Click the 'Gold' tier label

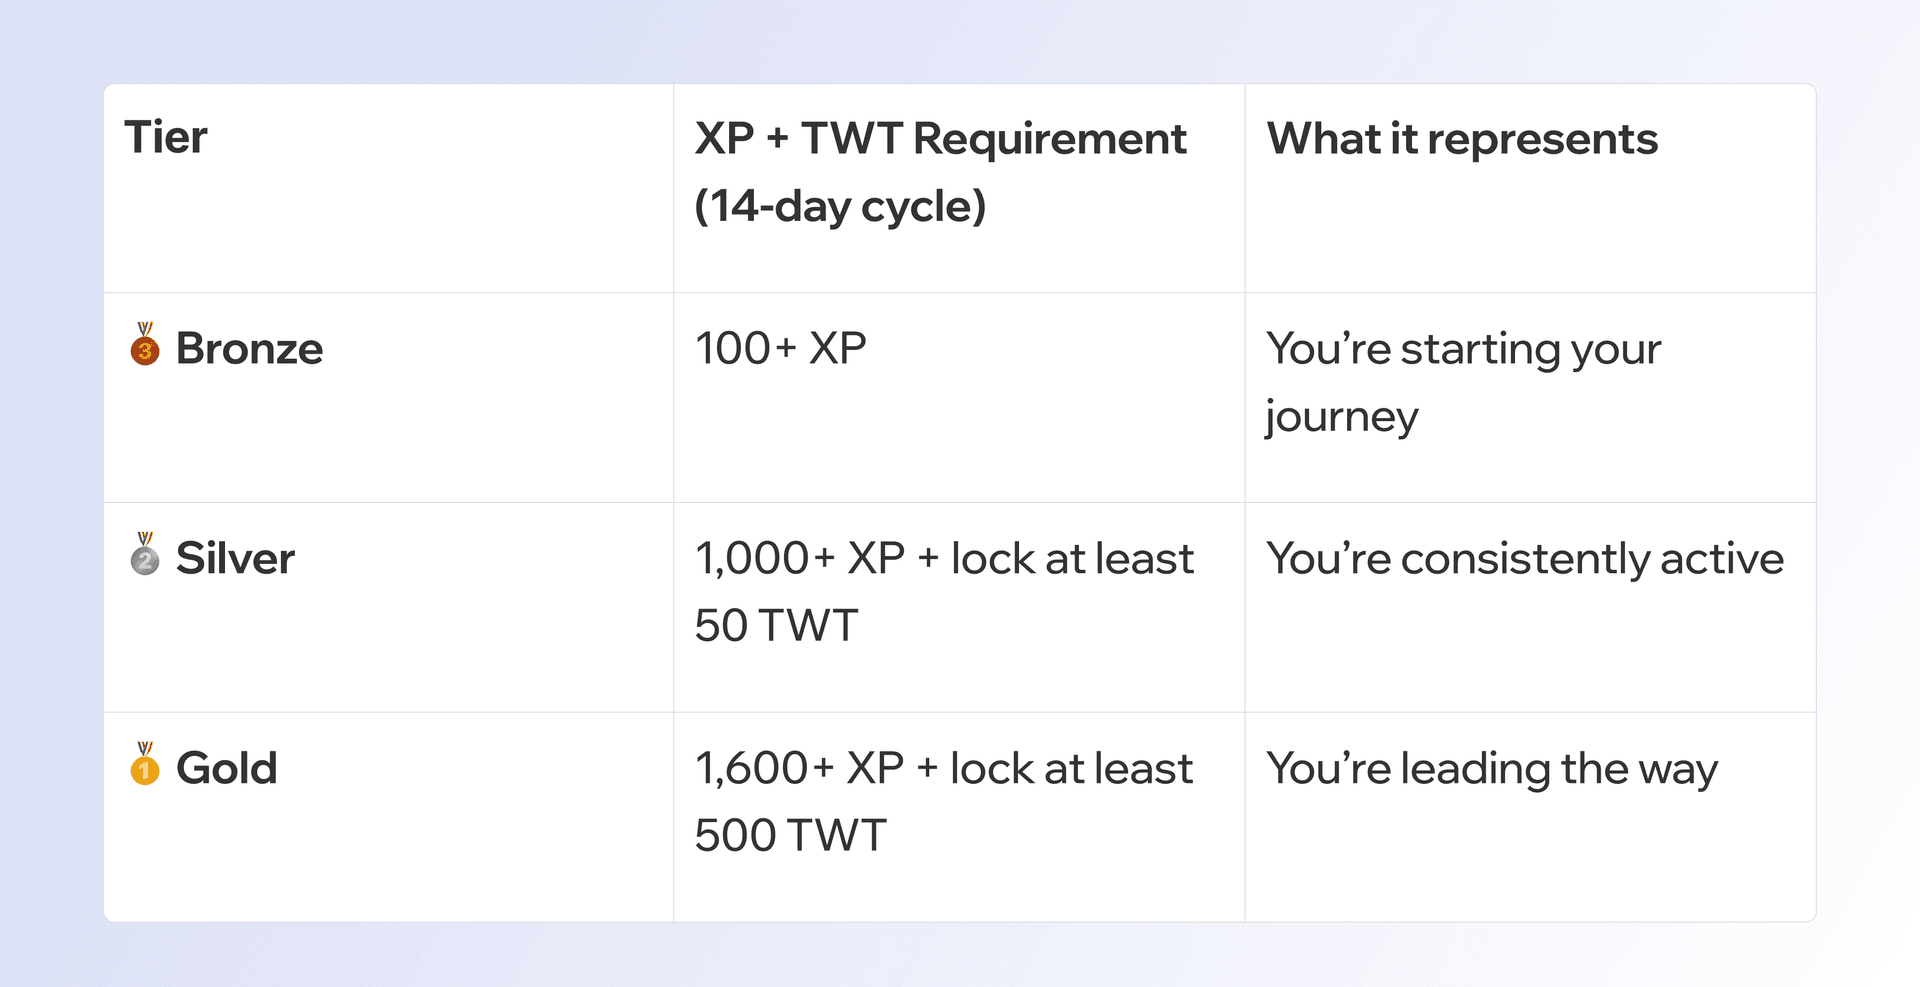pyautogui.click(x=226, y=769)
